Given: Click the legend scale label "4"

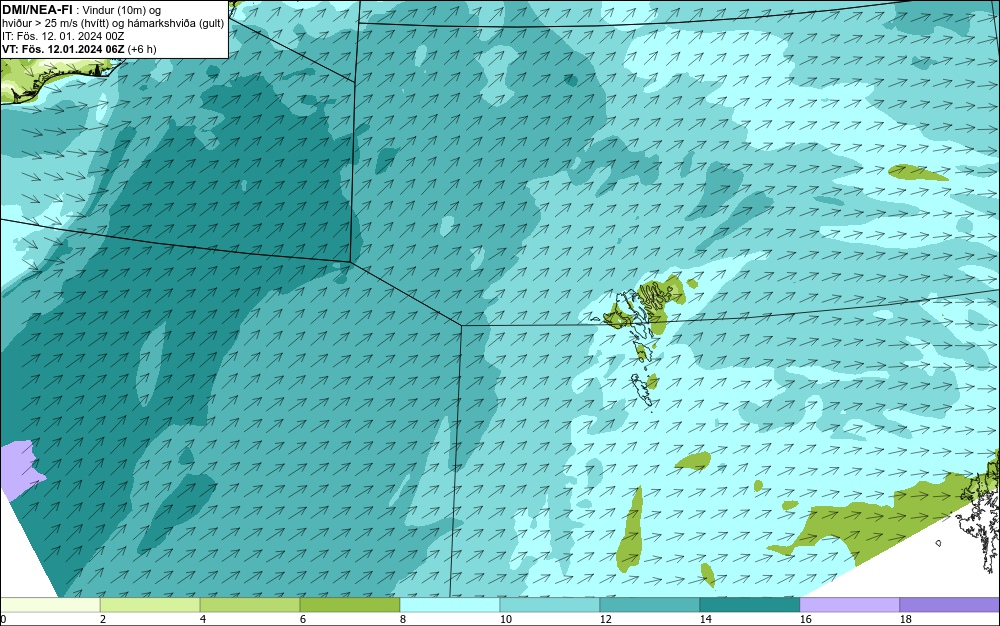Looking at the screenshot, I should pyautogui.click(x=203, y=619).
